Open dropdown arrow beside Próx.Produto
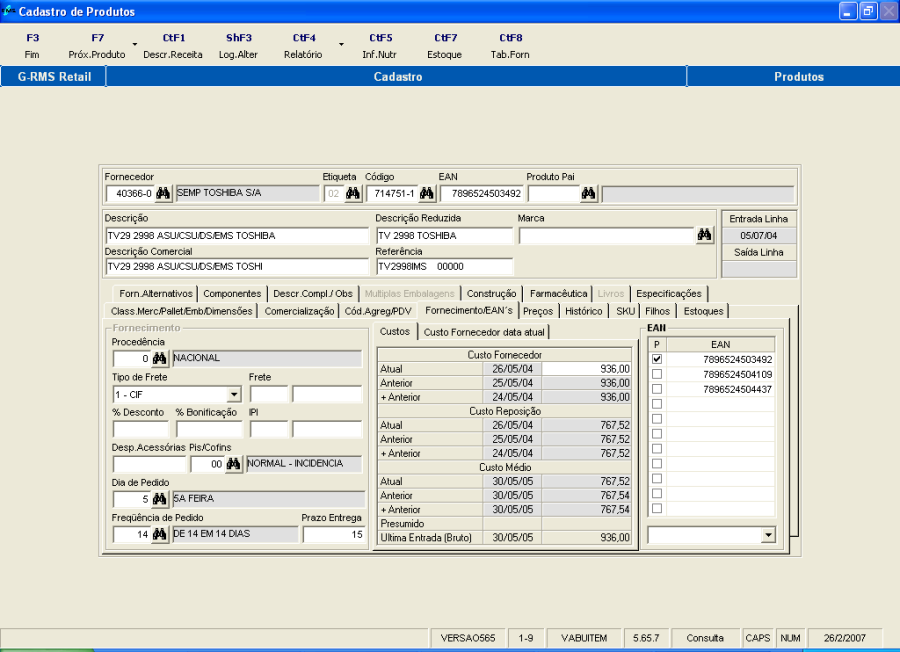The width and height of the screenshot is (900, 652). pyautogui.click(x=135, y=44)
